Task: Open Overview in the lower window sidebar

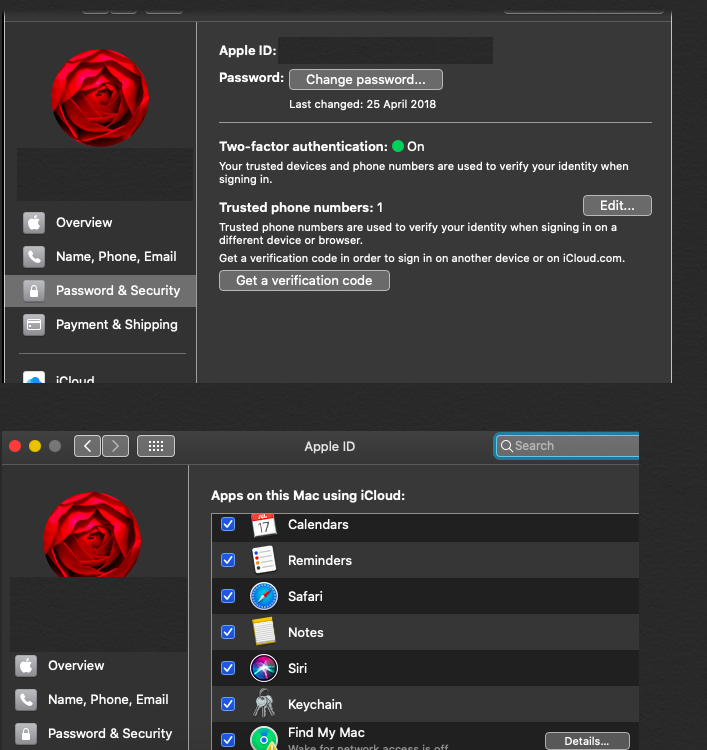Action: [x=95, y=665]
